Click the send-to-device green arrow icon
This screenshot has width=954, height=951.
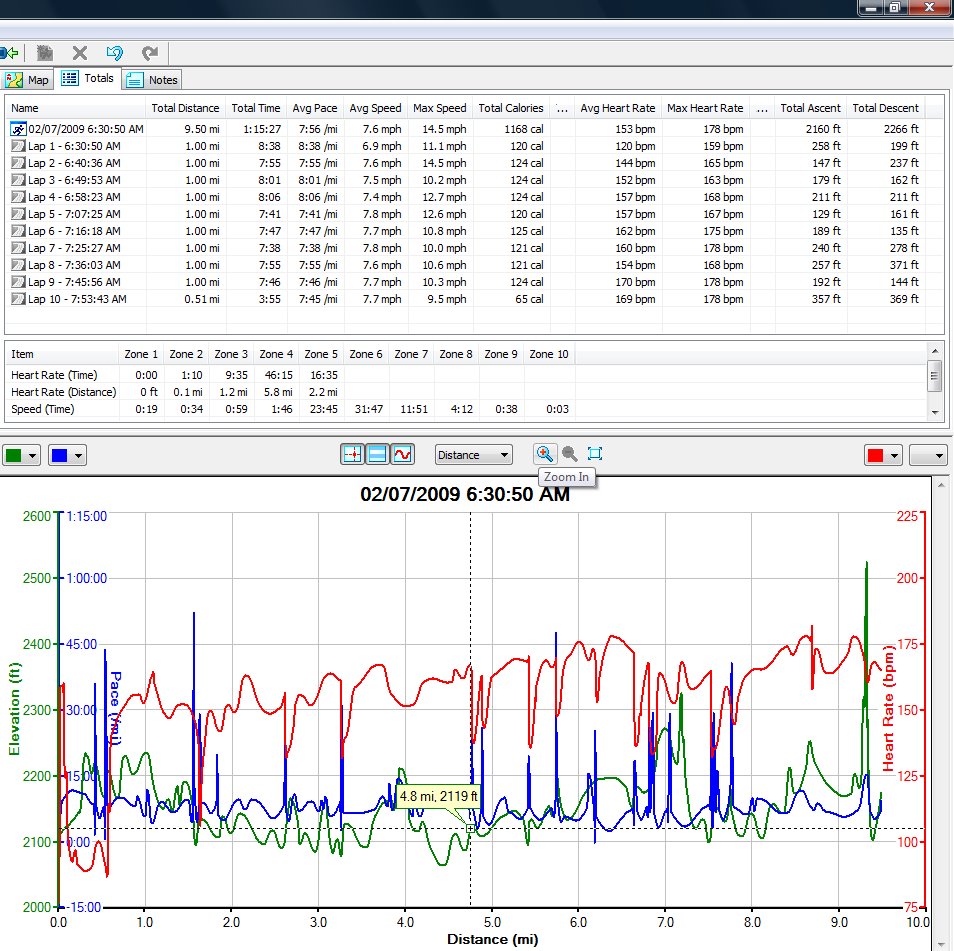9,54
